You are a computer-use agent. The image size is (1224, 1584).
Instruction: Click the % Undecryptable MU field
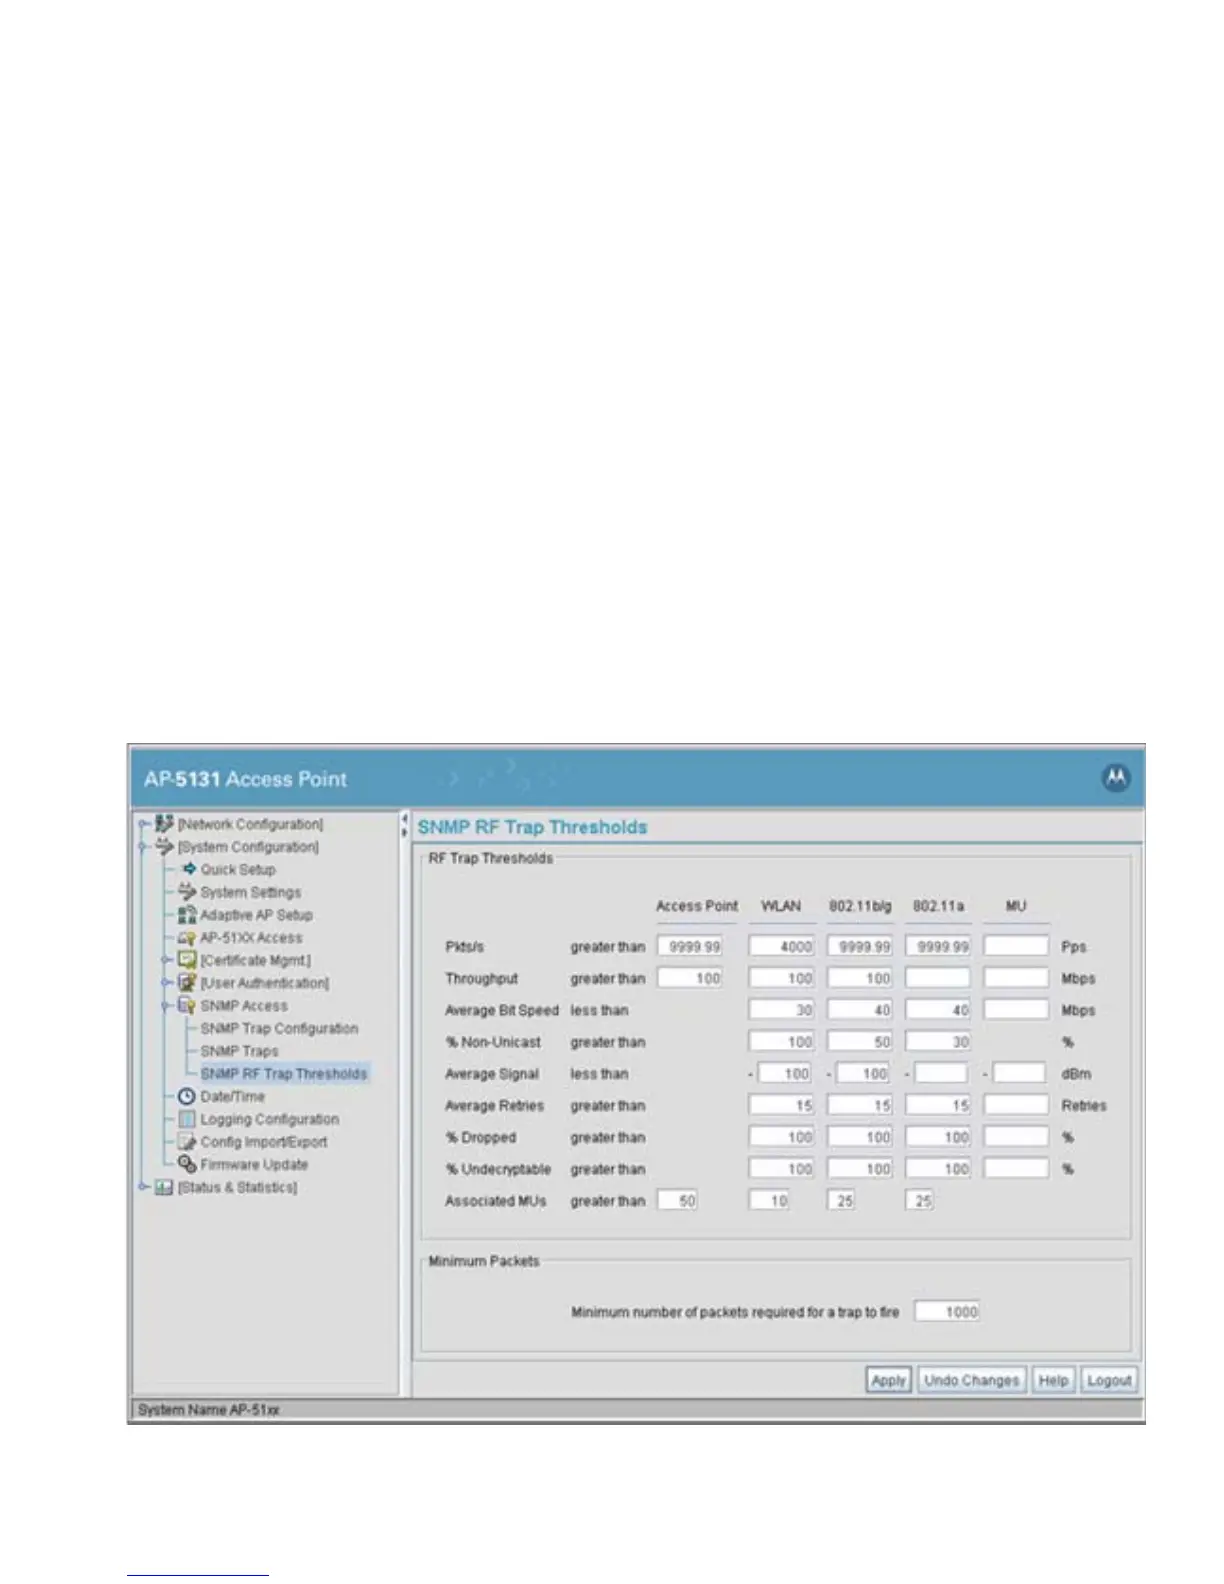click(x=1016, y=1169)
